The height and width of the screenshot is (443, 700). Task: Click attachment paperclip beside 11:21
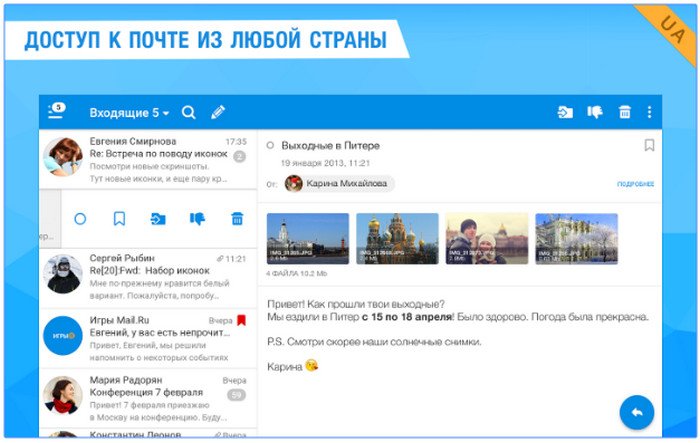[x=220, y=259]
